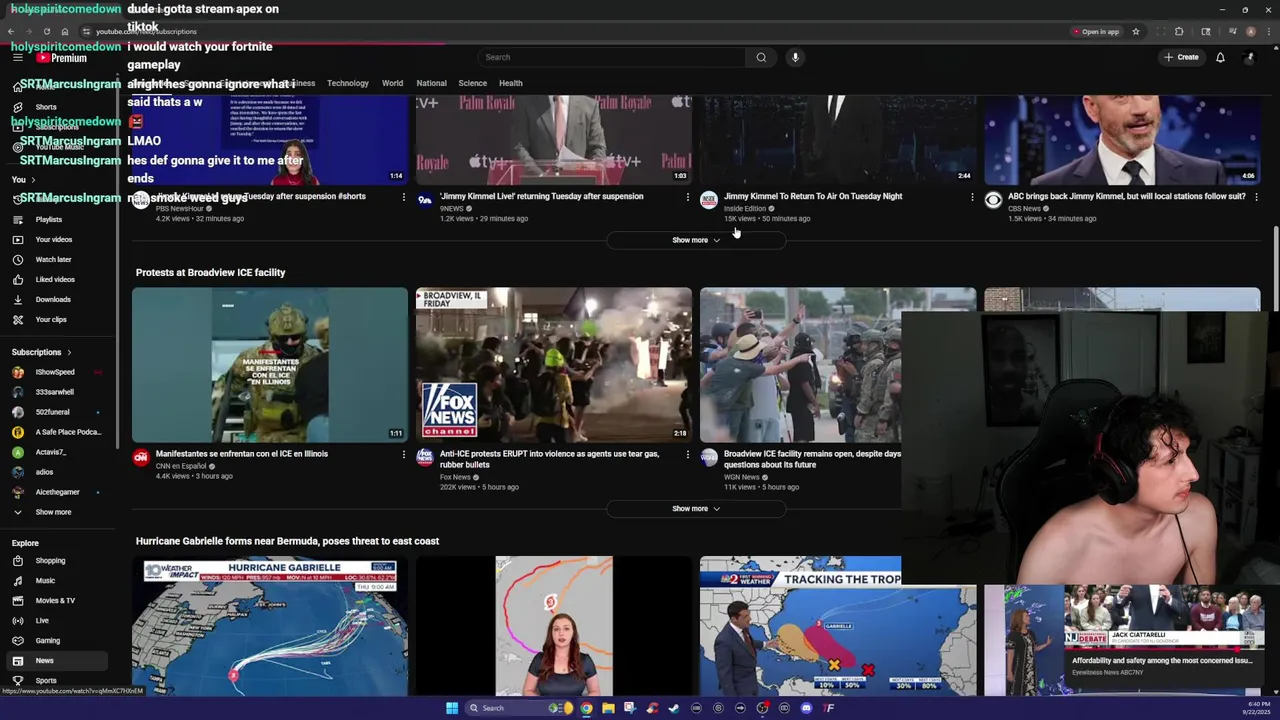
Task: Open the YouTube account avatar menu
Action: [1249, 57]
